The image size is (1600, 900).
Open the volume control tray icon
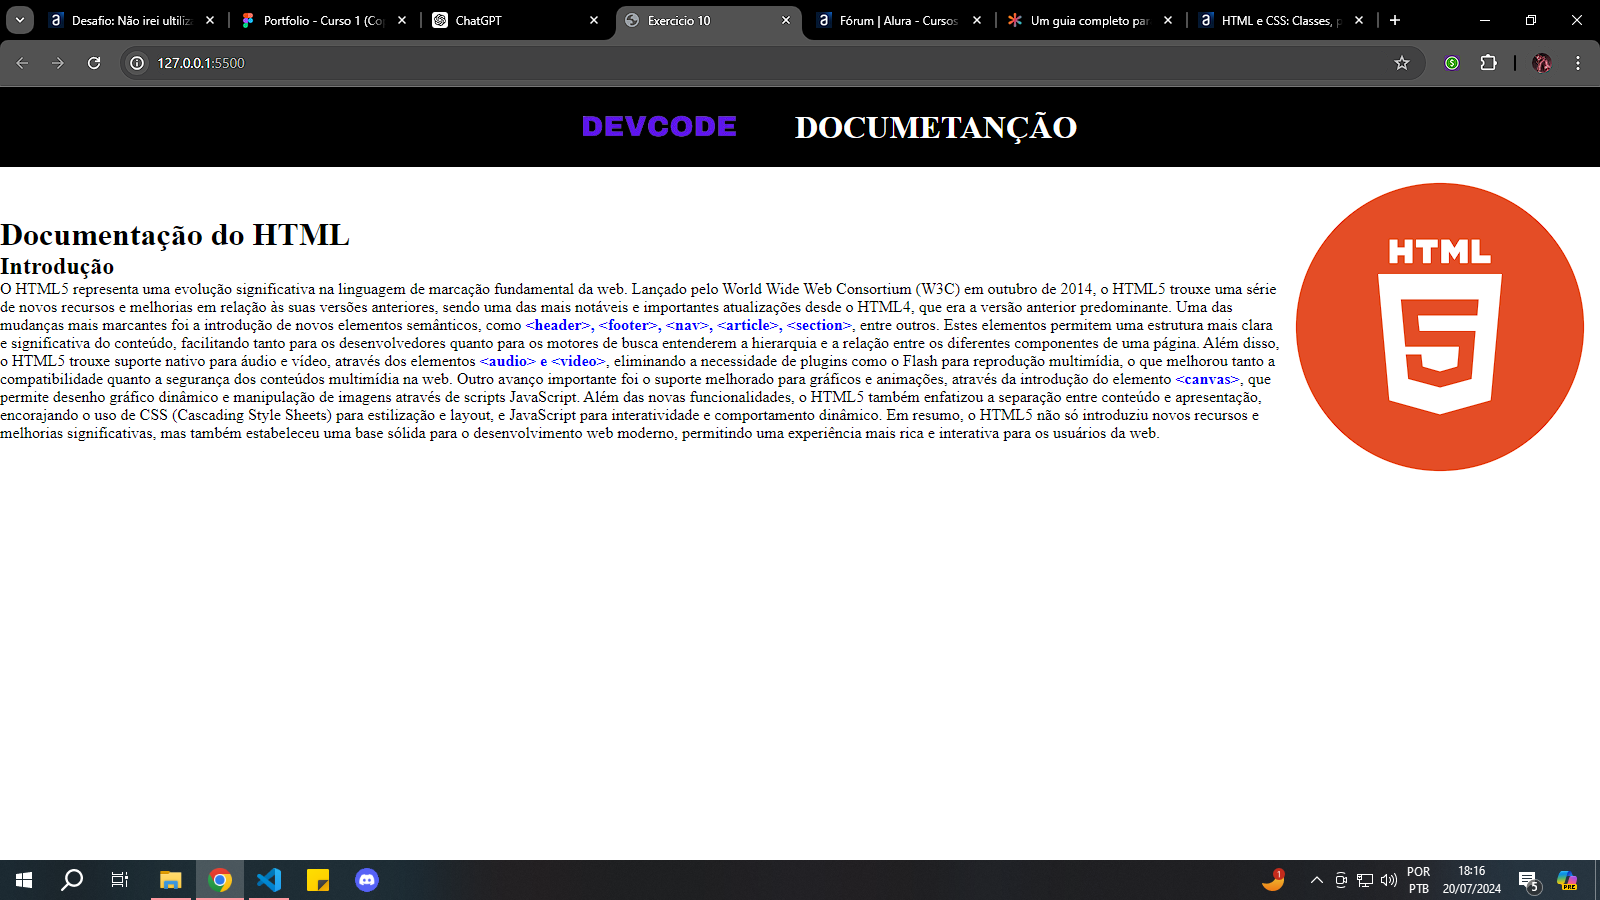click(x=1389, y=880)
